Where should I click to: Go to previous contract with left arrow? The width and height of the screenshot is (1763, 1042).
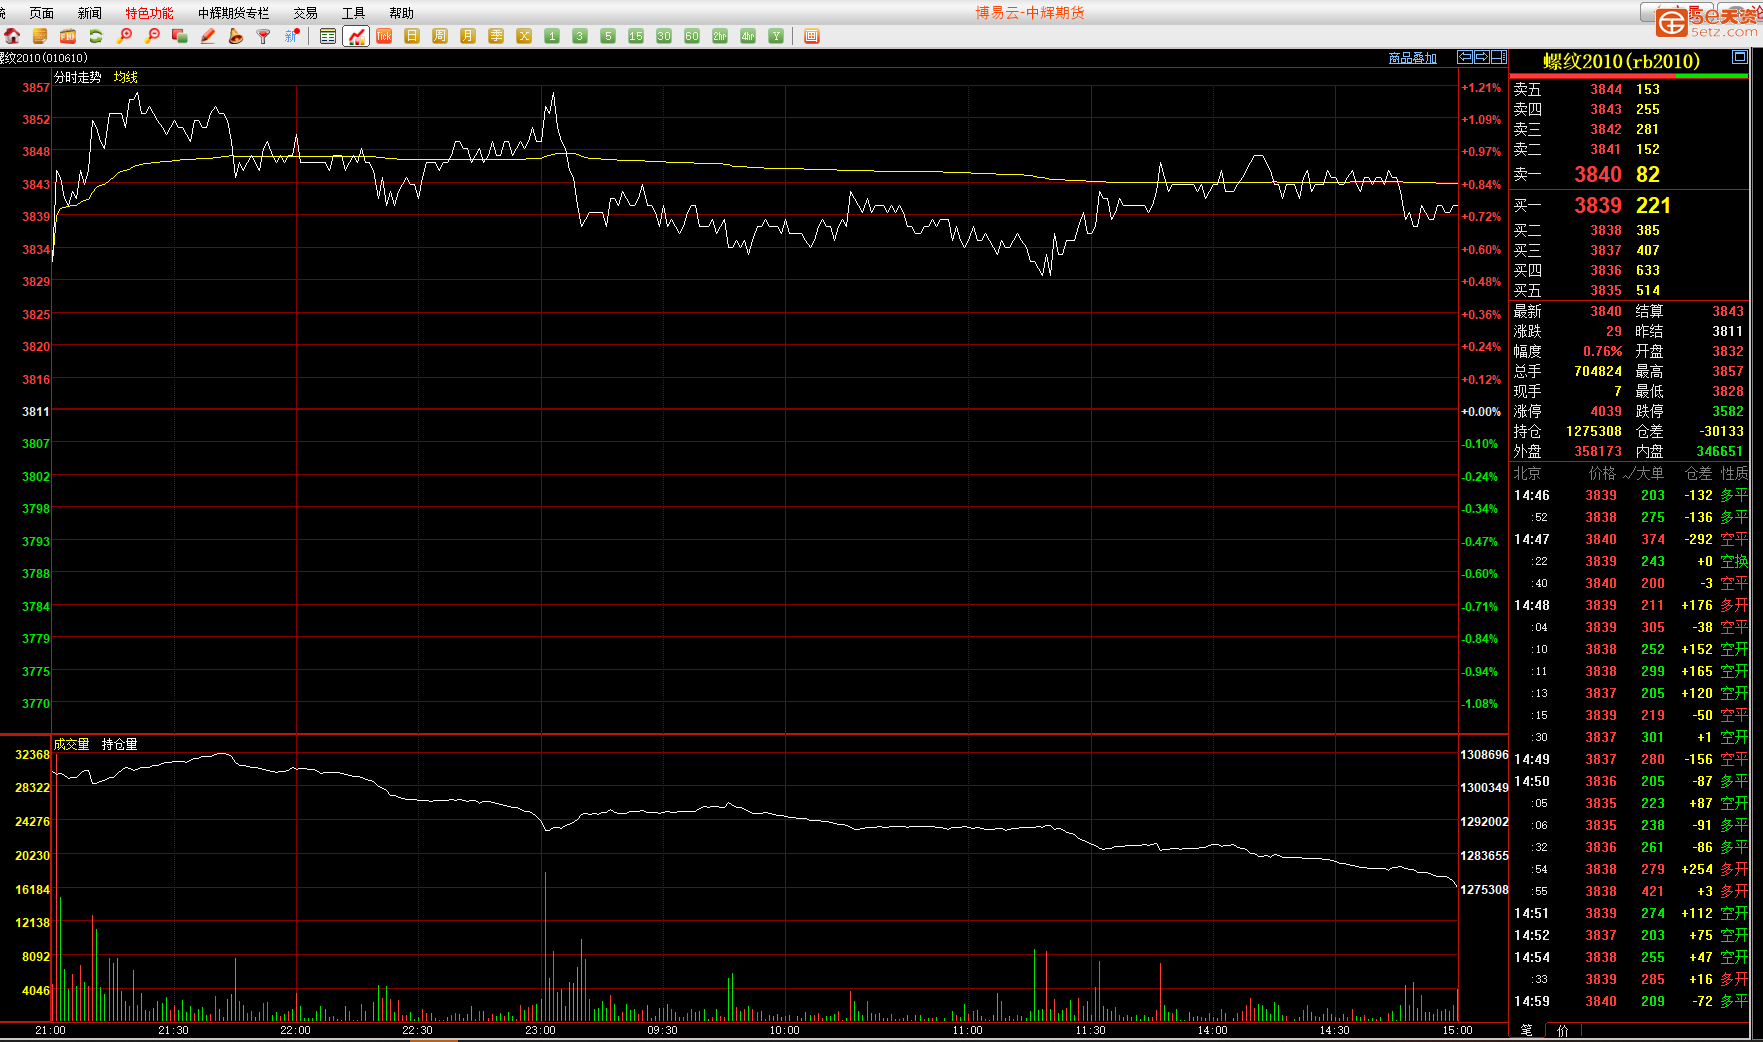pyautogui.click(x=1465, y=57)
